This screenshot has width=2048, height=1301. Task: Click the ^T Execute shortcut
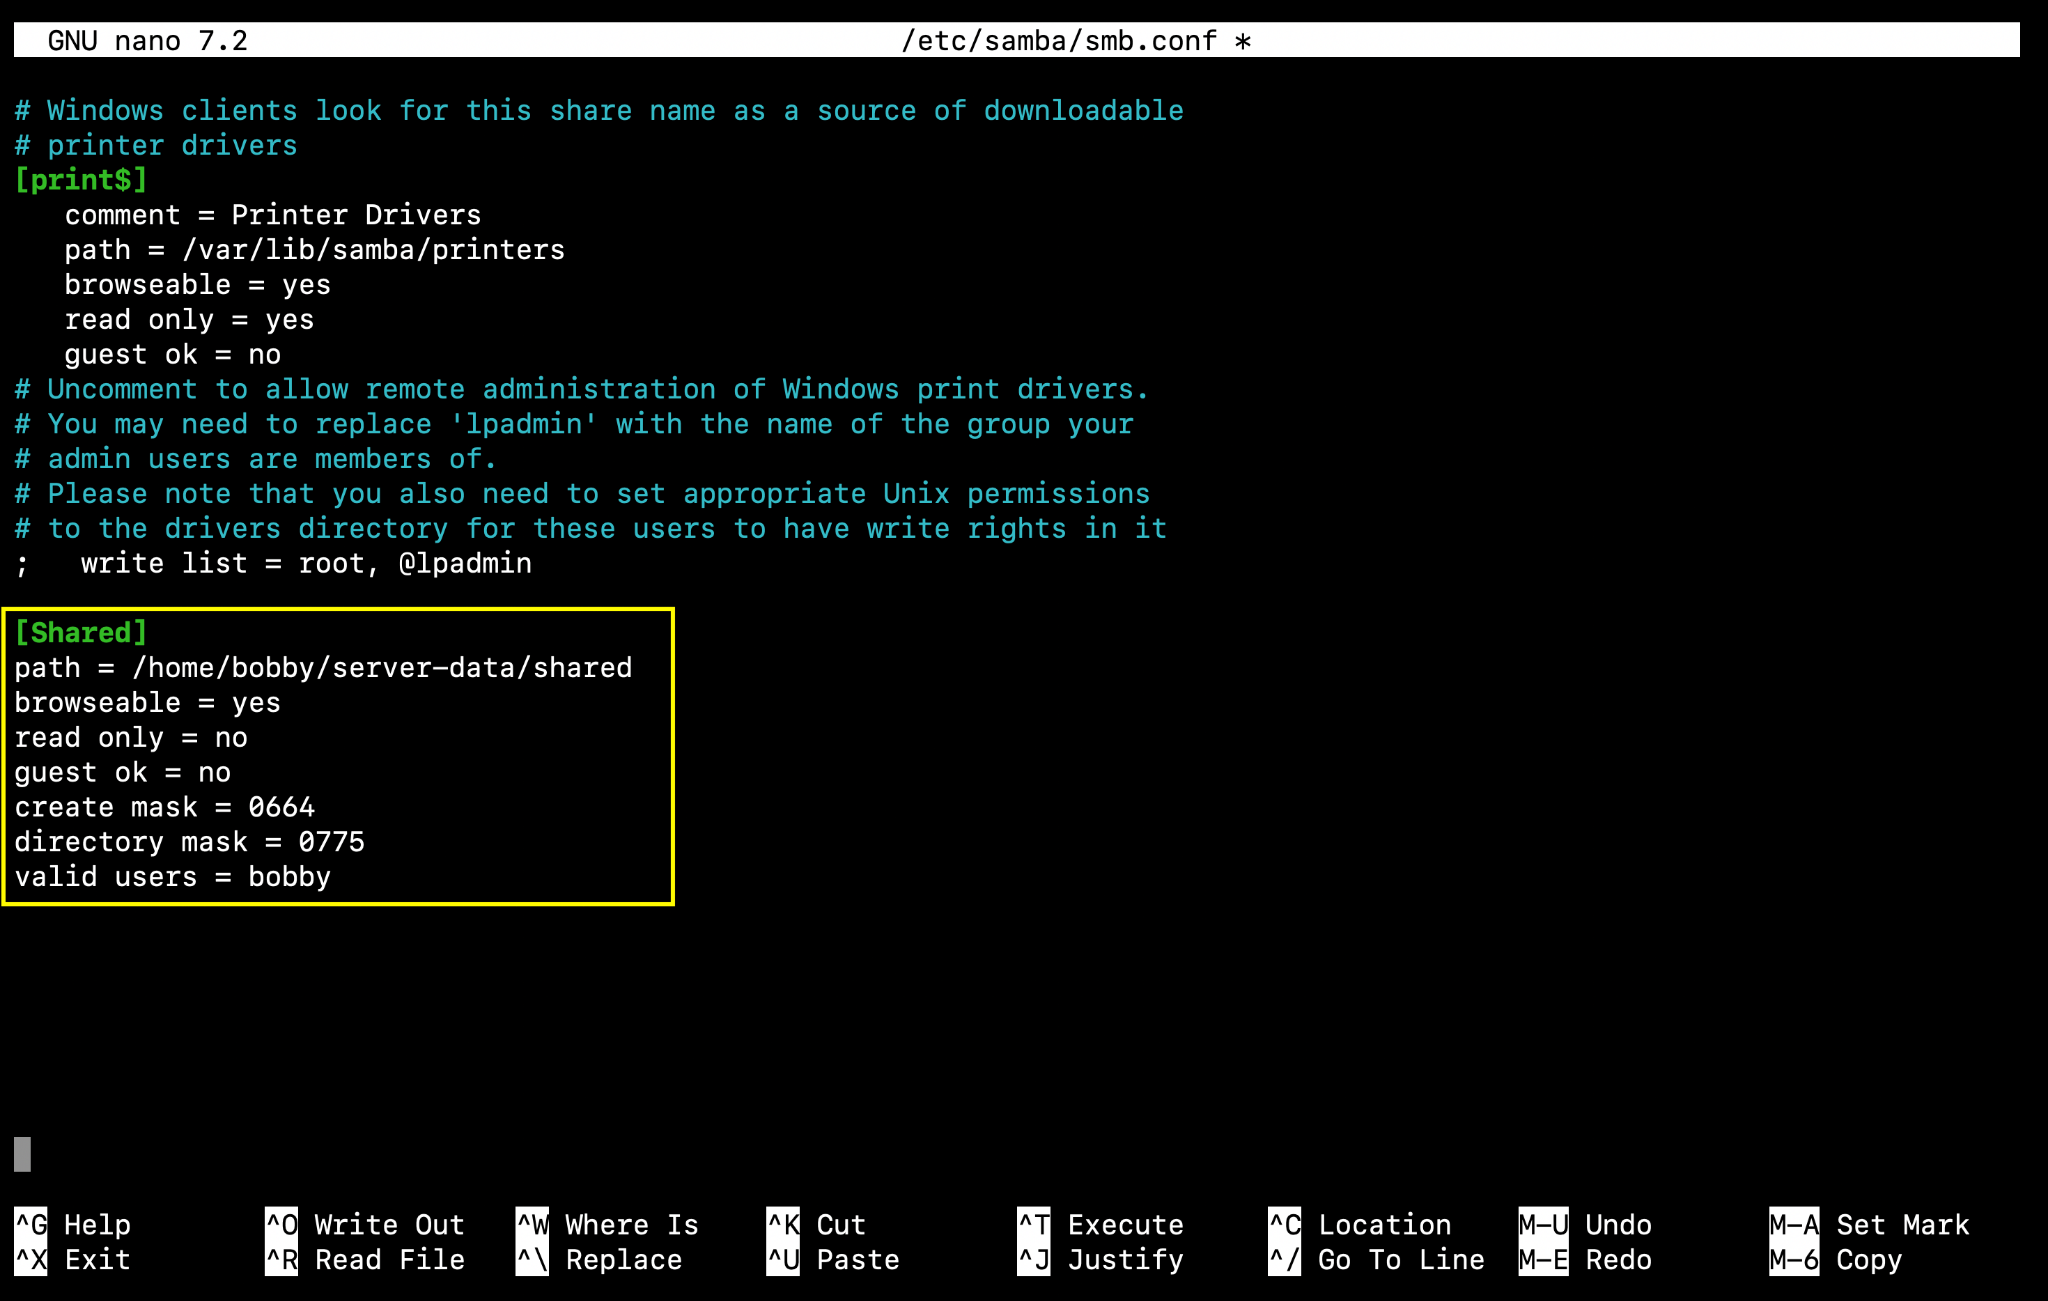1100,1224
